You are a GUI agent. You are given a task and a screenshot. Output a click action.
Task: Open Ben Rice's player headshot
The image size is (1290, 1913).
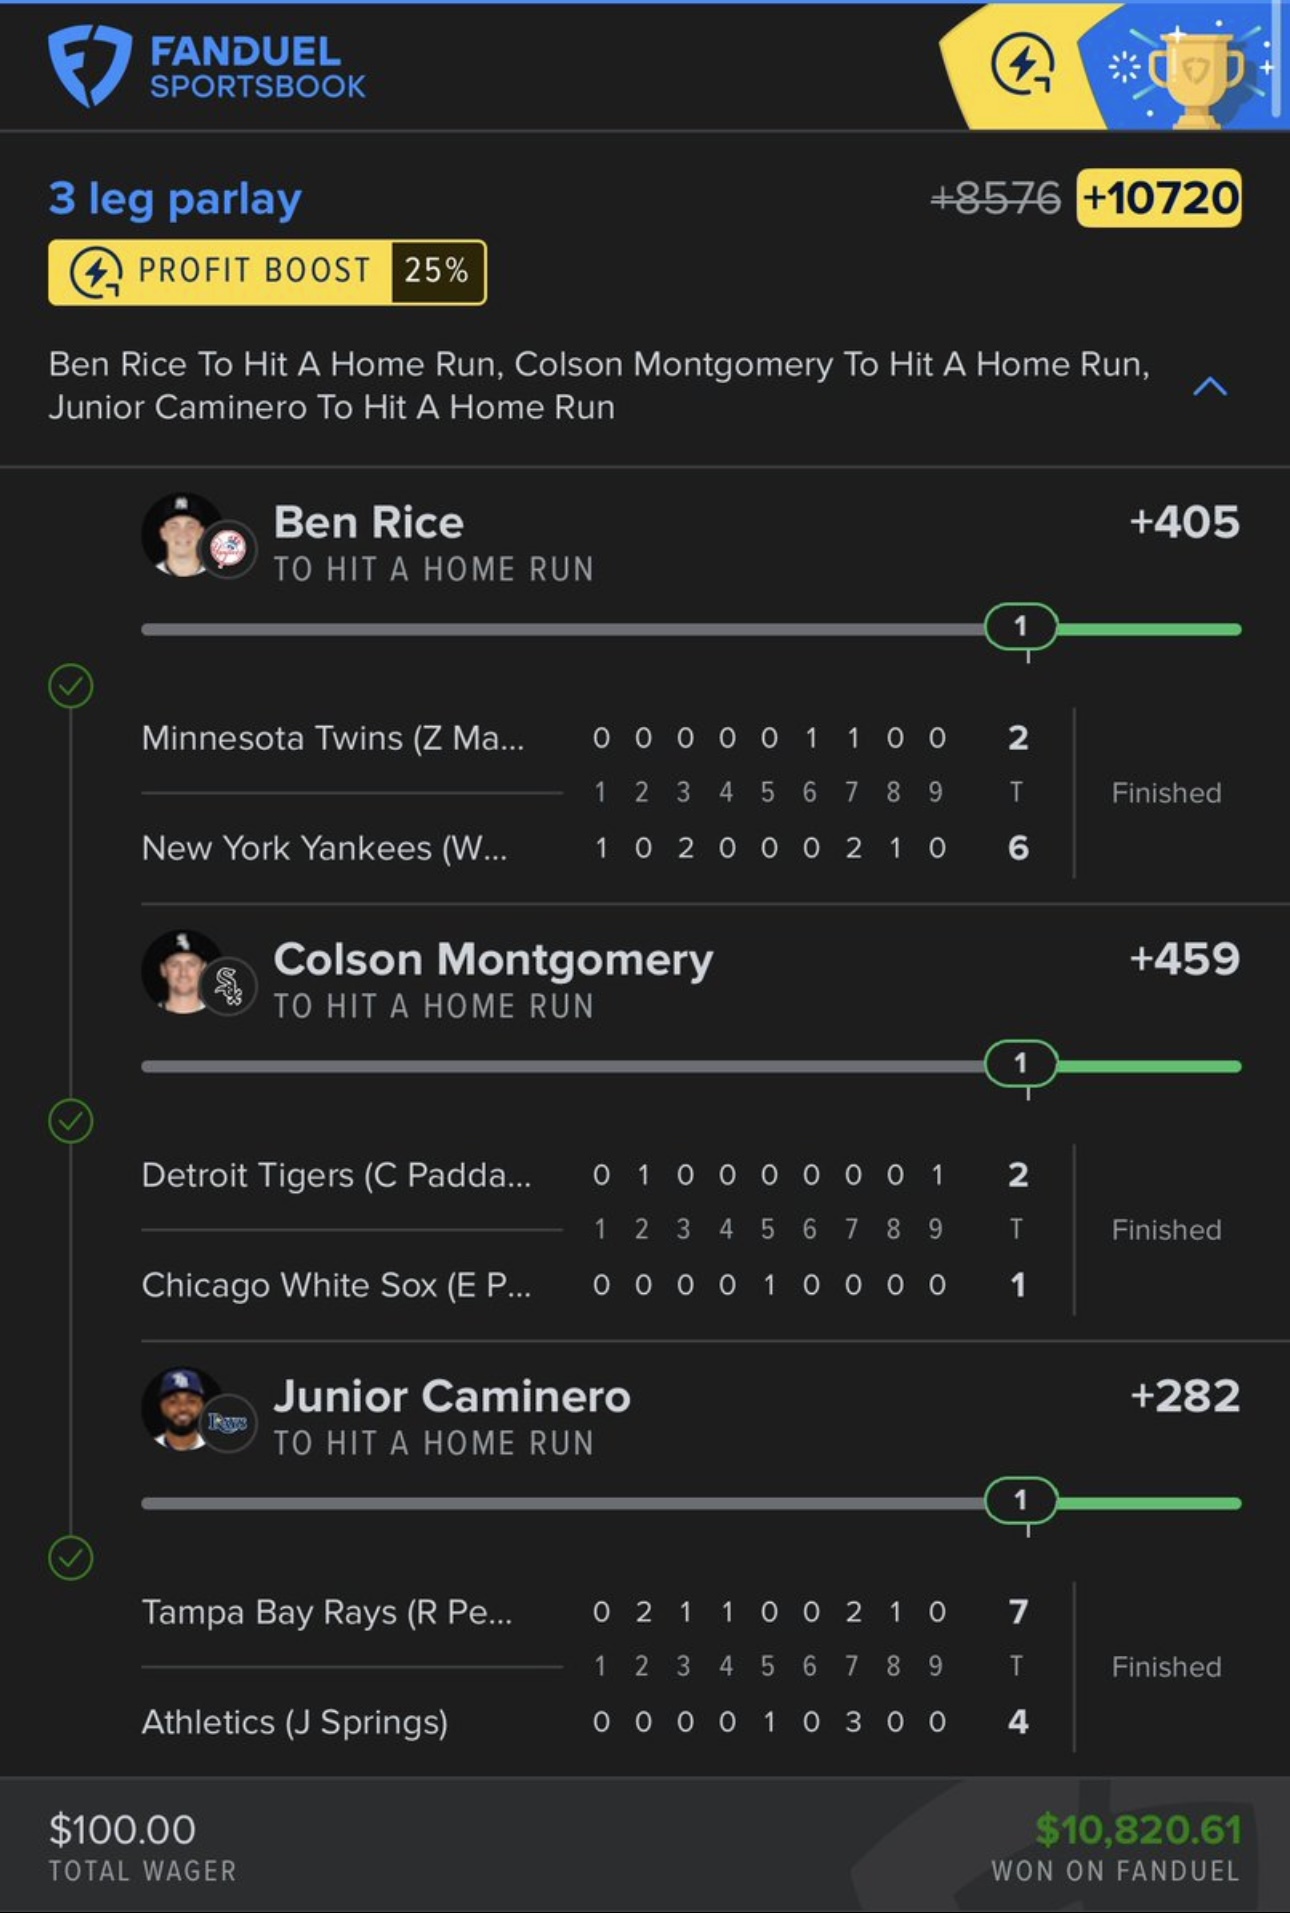click(180, 533)
